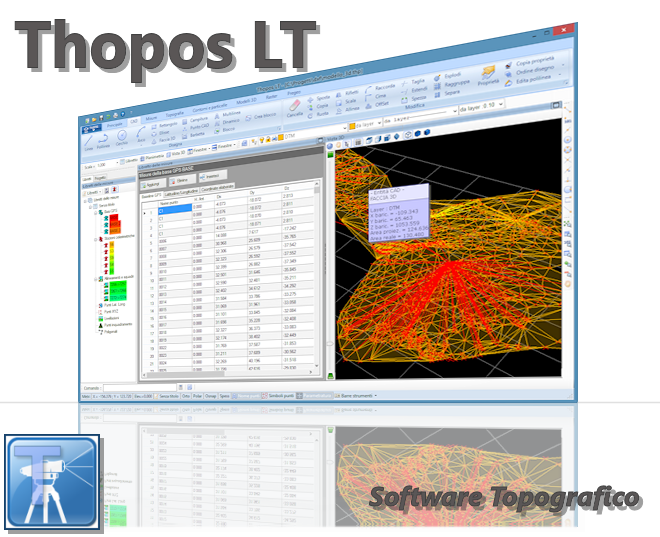Select the Latitudine/Longitudine tab
The height and width of the screenshot is (537, 660).
(x=181, y=193)
